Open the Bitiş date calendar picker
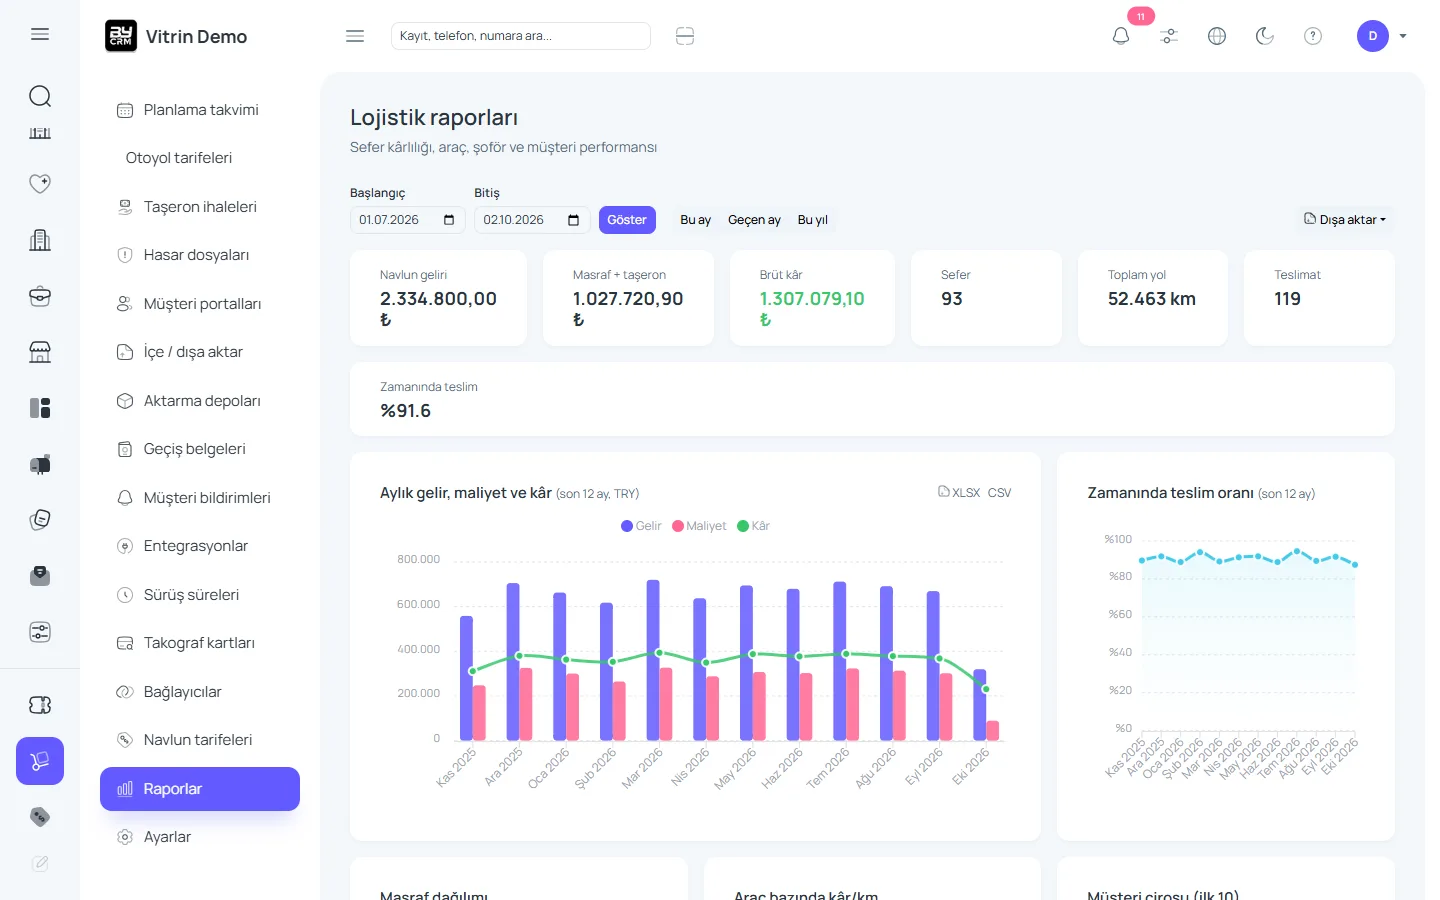 tap(573, 220)
